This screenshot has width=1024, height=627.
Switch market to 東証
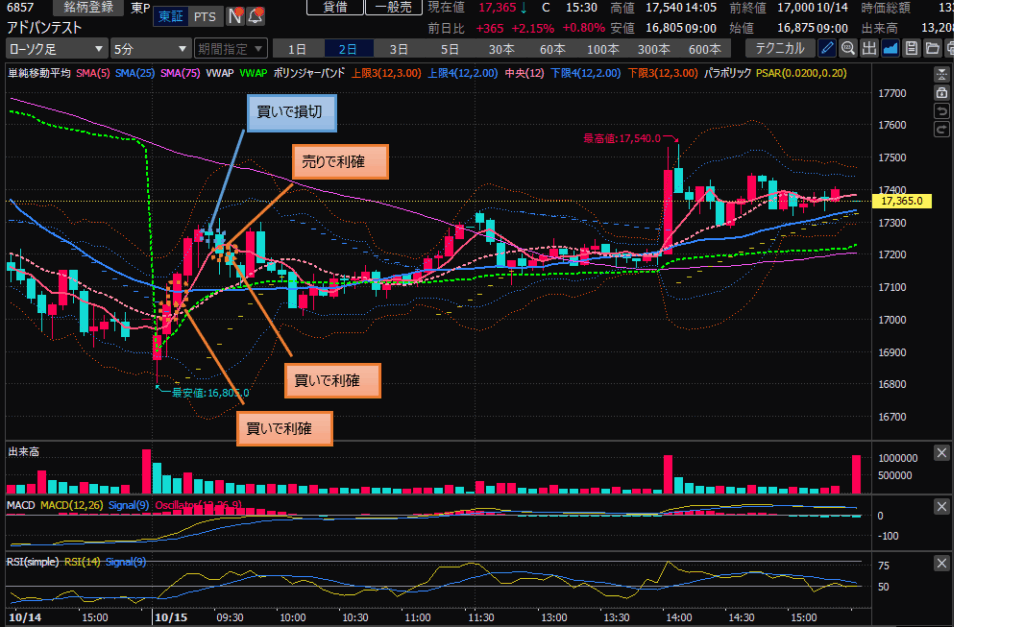(x=169, y=17)
